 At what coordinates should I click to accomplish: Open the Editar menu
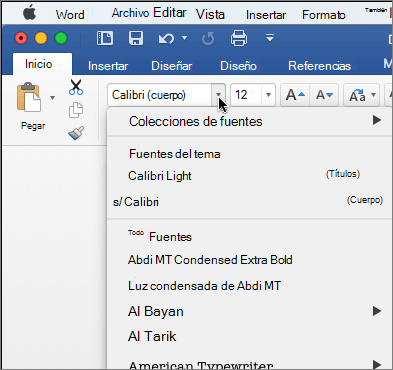[170, 13]
